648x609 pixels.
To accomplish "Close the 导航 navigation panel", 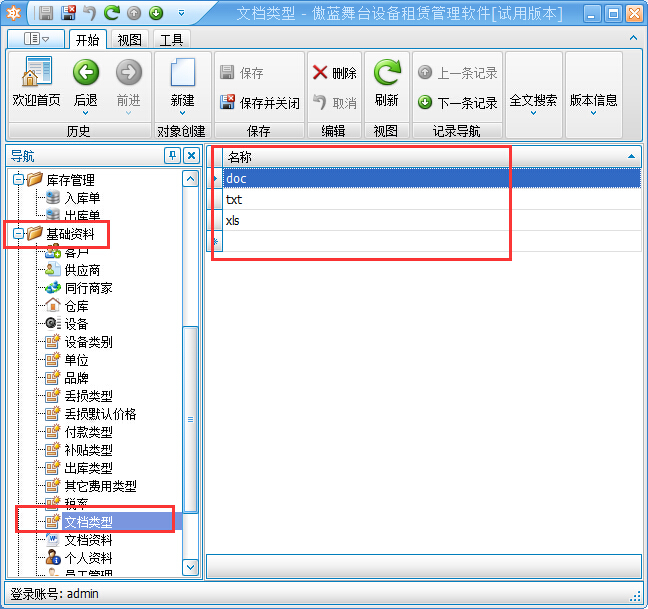I will coord(191,156).
